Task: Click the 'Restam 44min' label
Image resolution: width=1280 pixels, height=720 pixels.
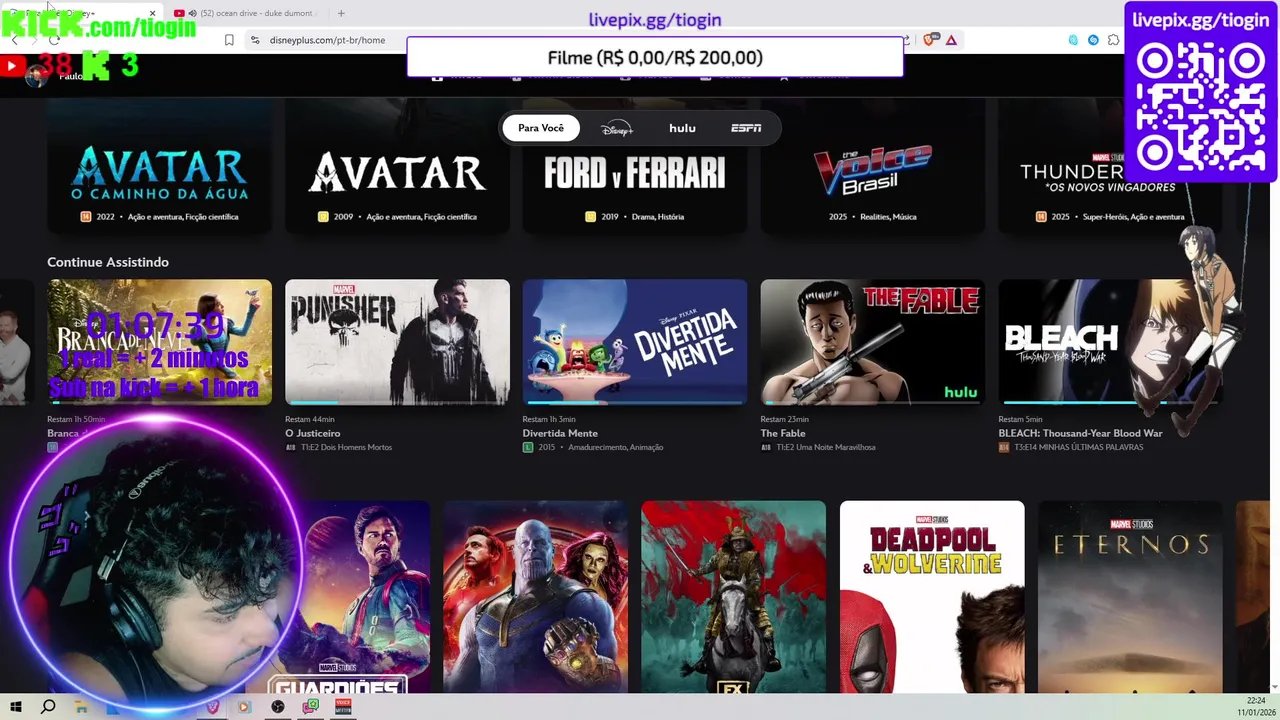Action: click(309, 419)
